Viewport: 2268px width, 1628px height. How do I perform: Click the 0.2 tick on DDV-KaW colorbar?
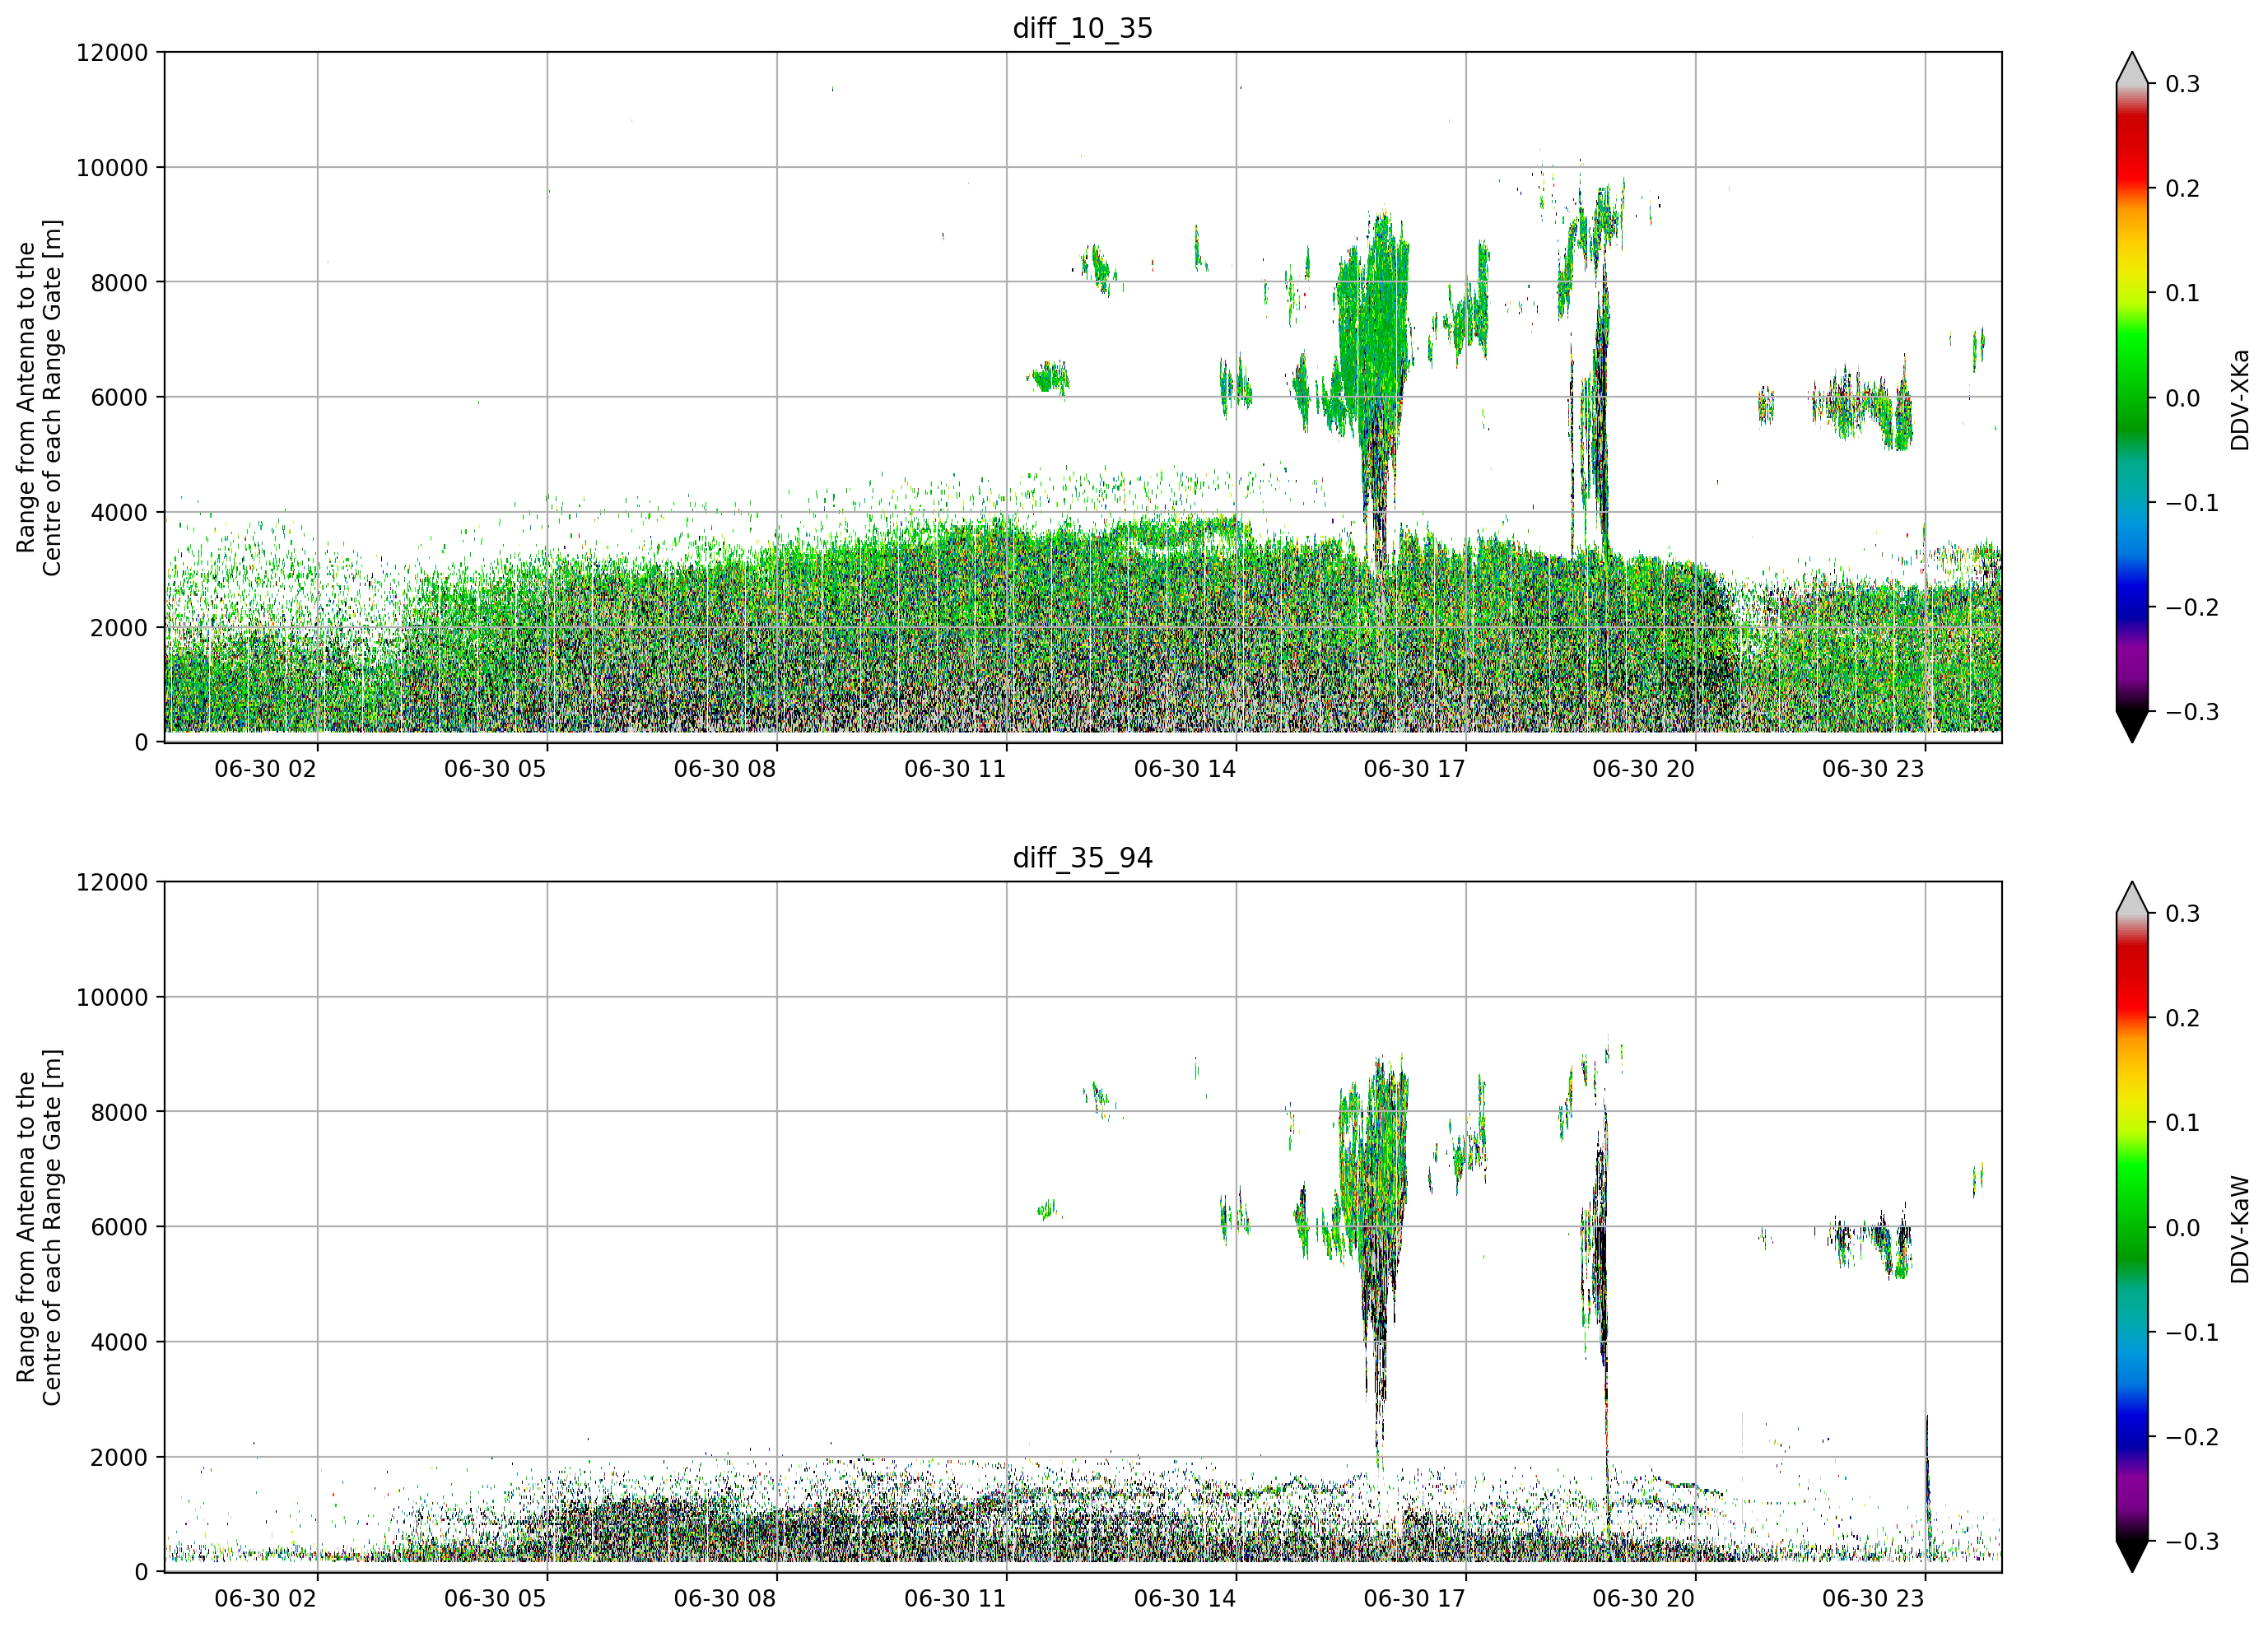[x=2183, y=1019]
